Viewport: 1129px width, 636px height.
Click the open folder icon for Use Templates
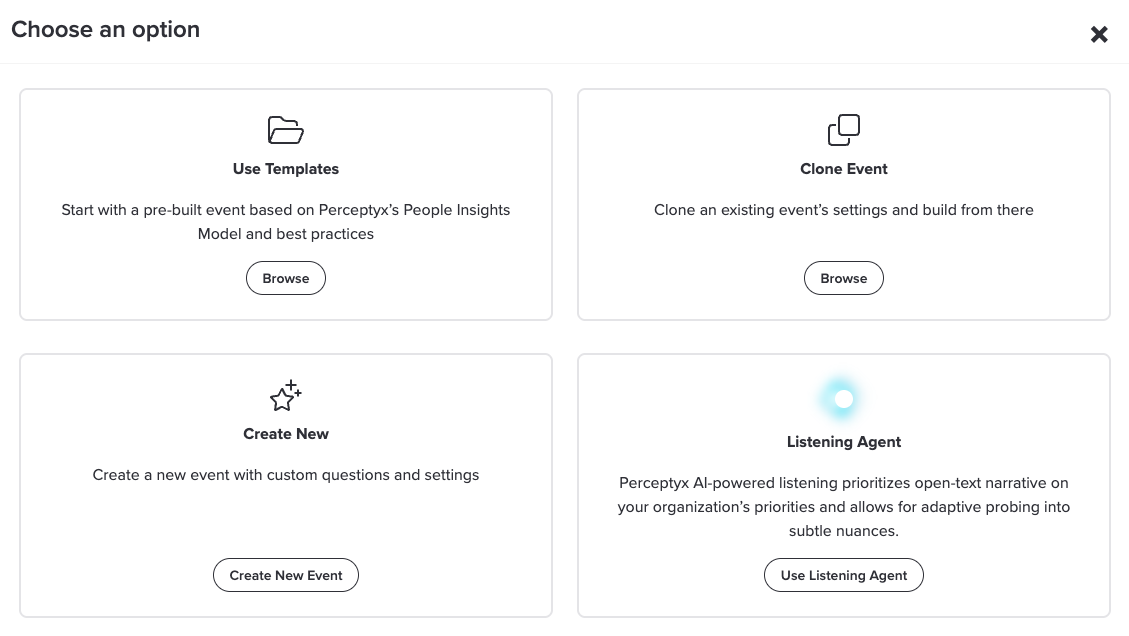pos(285,130)
